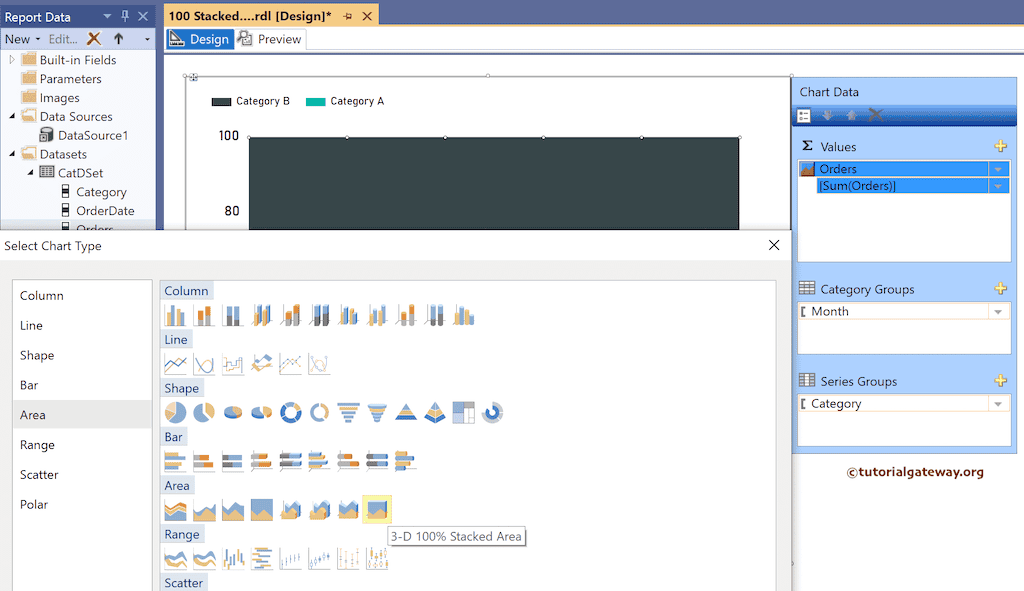Pick the Boxplot range chart icon
Image resolution: width=1024 pixels, height=591 pixels.
(377, 558)
